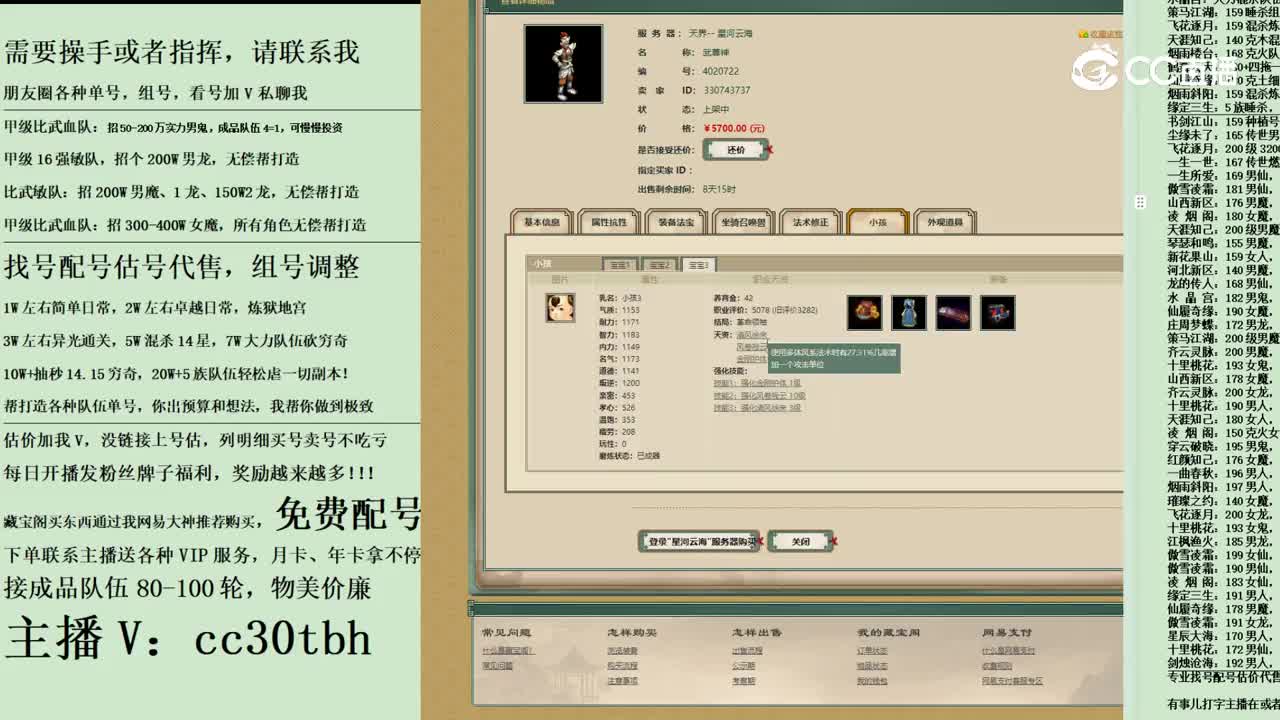Click the 登录 星河云海 服务器购买 button
This screenshot has width=1280, height=720.
pos(698,541)
